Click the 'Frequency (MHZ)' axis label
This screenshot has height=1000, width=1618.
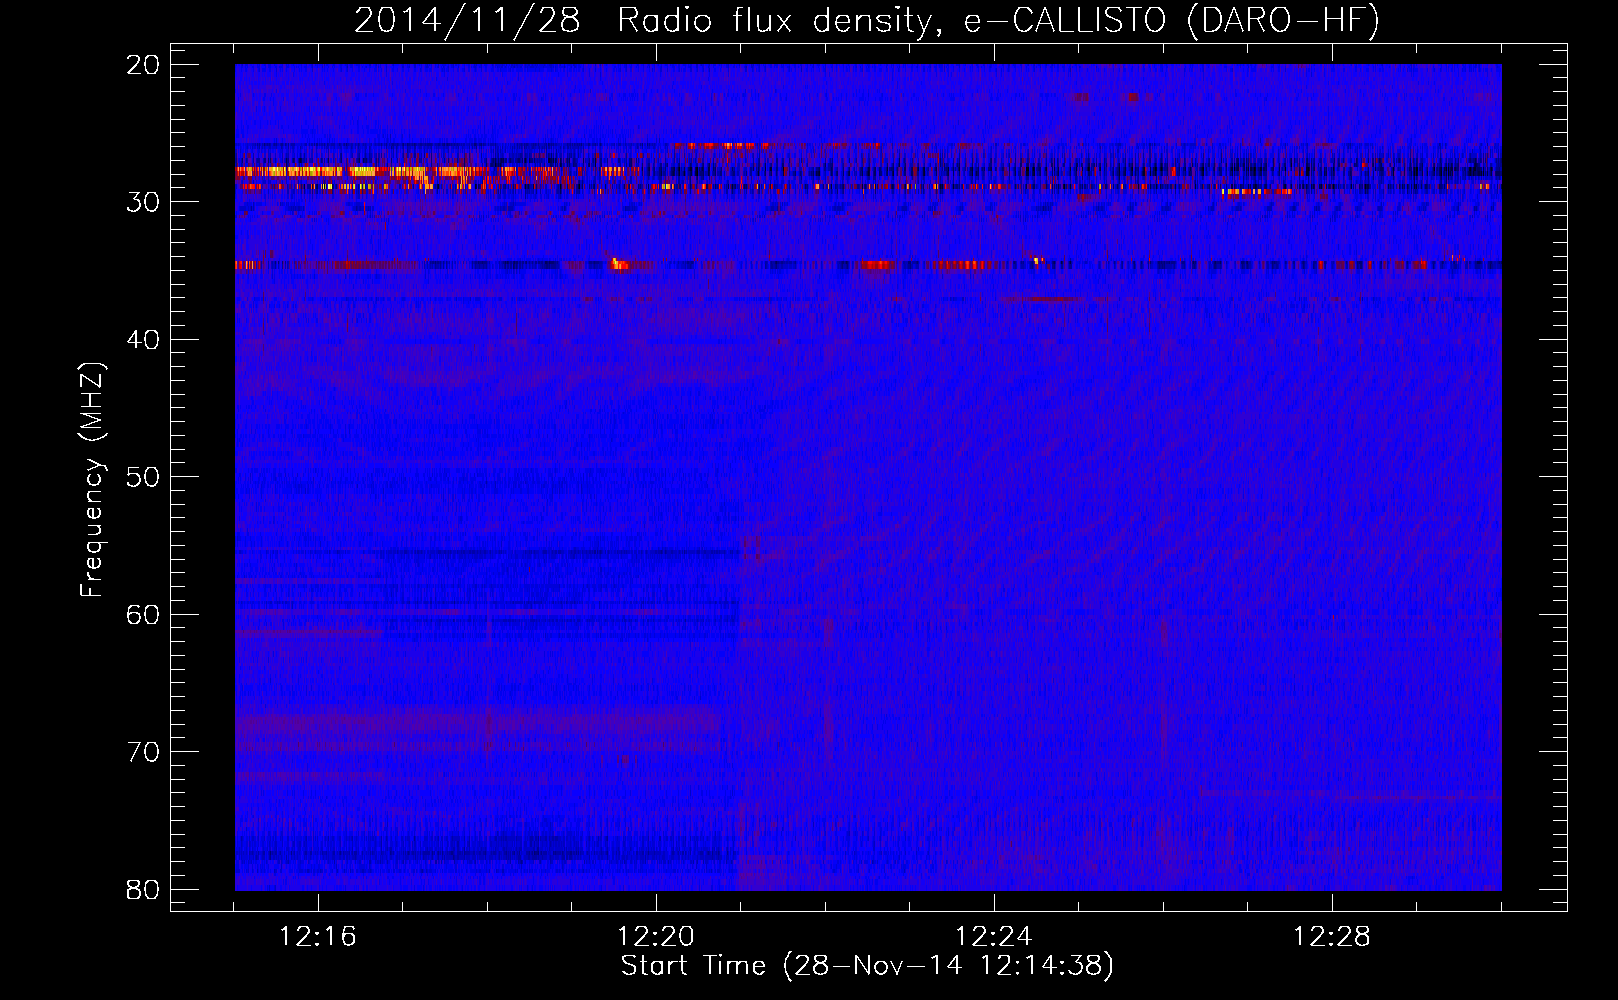92,480
